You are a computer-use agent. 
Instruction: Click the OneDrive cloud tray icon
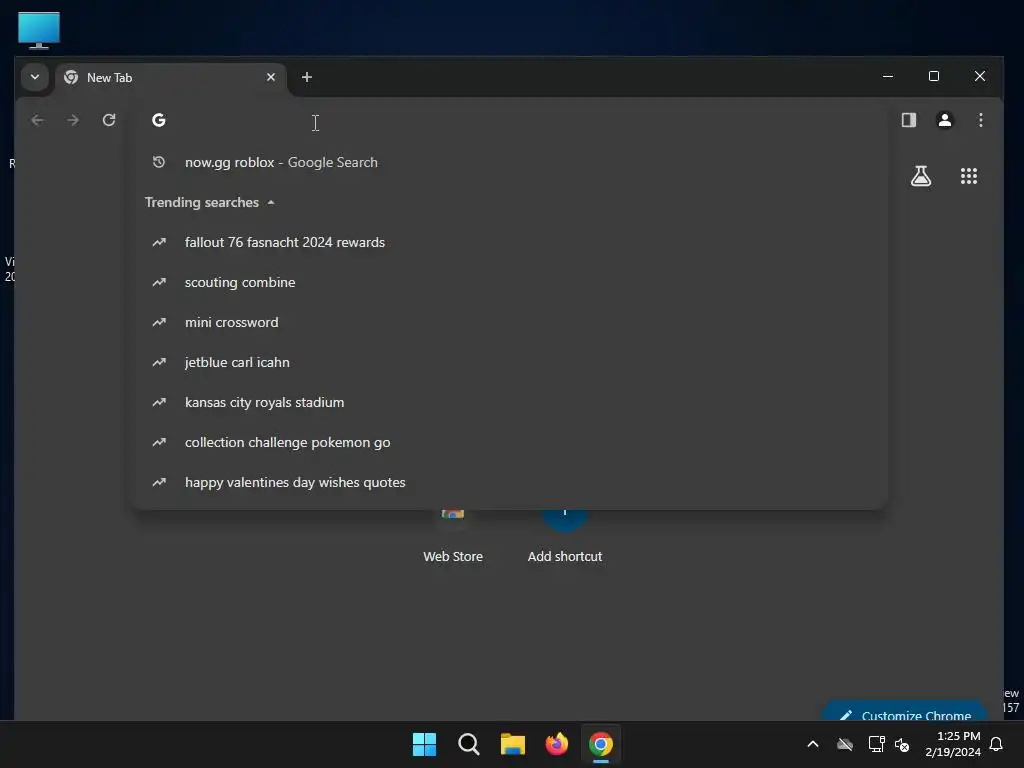coord(844,744)
